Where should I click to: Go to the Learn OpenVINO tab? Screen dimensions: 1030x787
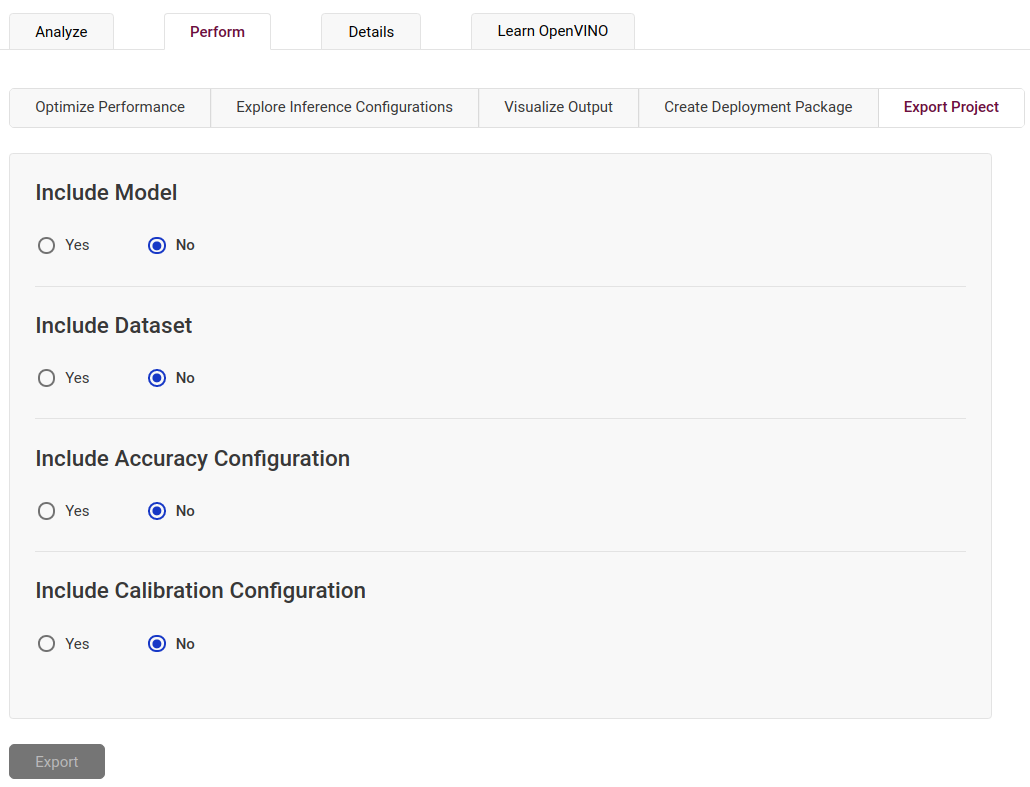pyautogui.click(x=552, y=31)
